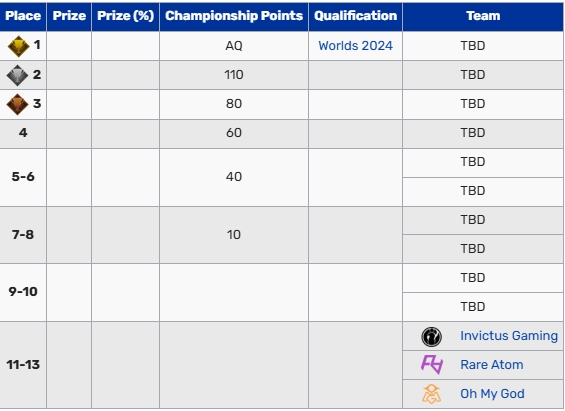Click the Team column header

483,16
